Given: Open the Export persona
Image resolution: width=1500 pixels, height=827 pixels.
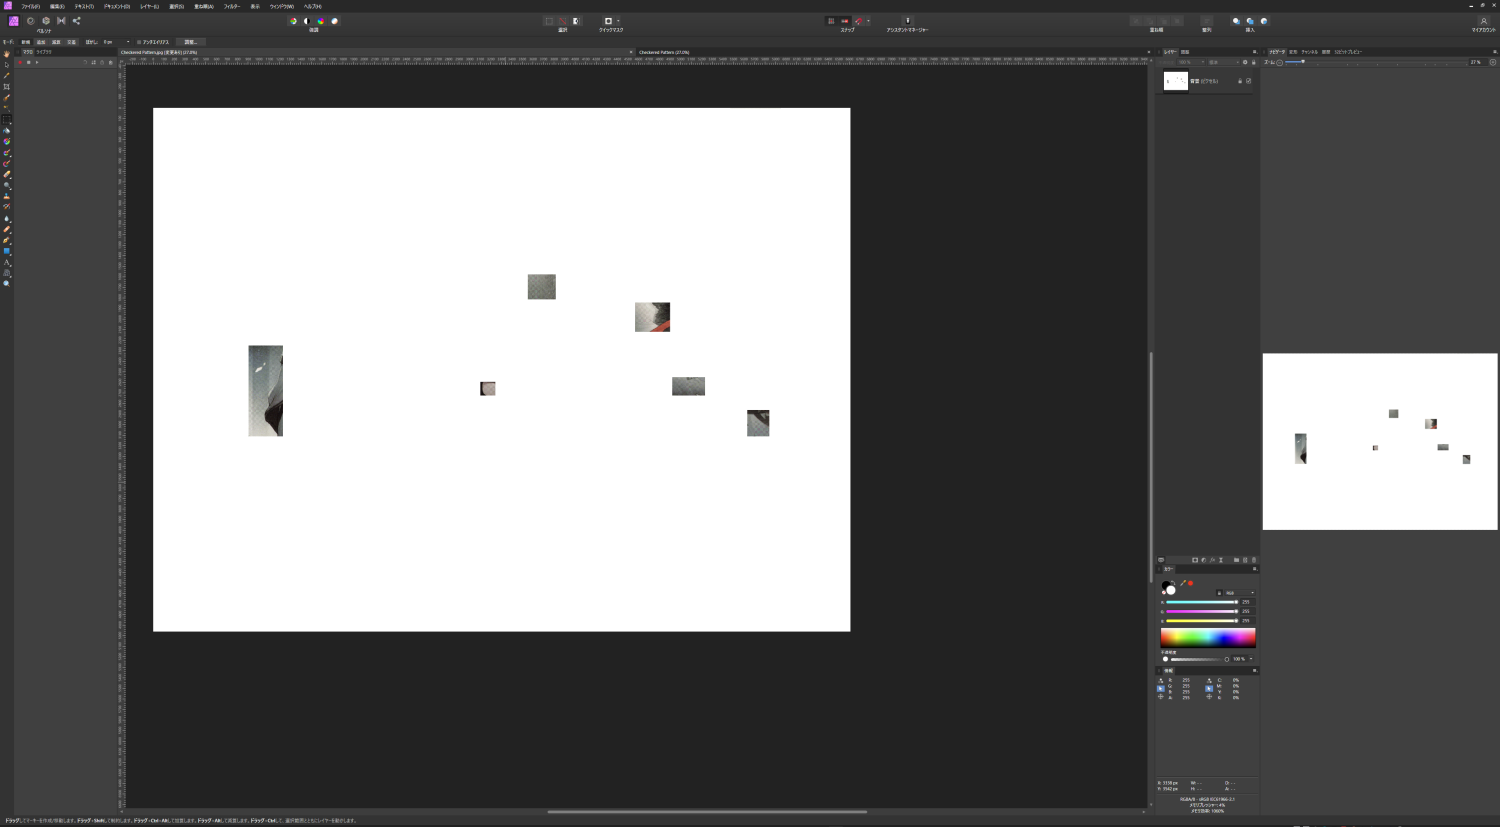Looking at the screenshot, I should pyautogui.click(x=77, y=20).
